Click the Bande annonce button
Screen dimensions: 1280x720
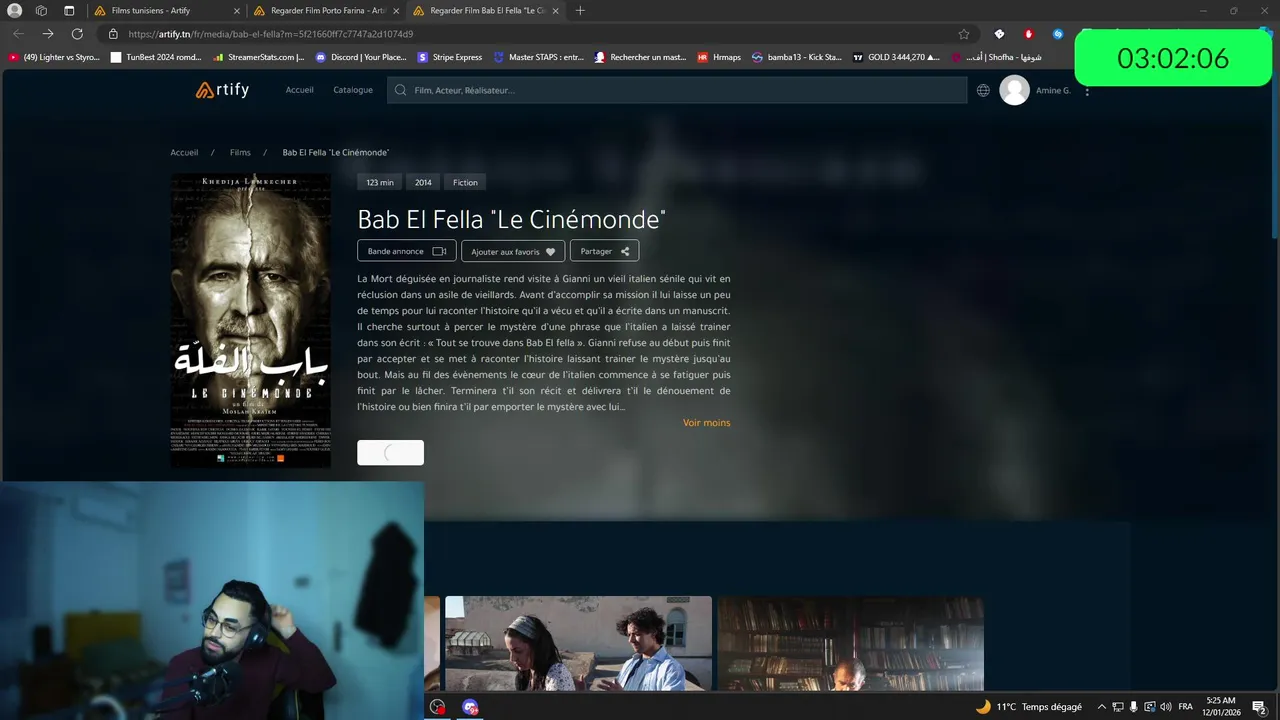coord(407,251)
